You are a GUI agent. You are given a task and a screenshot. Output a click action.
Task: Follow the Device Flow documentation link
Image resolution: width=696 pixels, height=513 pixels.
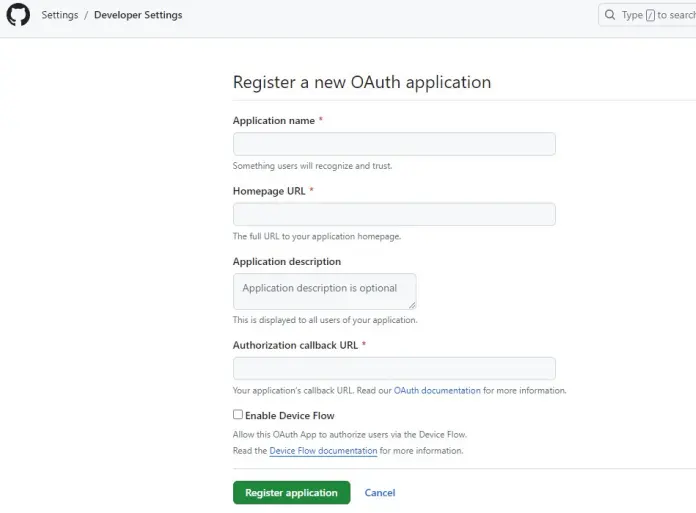click(x=323, y=451)
